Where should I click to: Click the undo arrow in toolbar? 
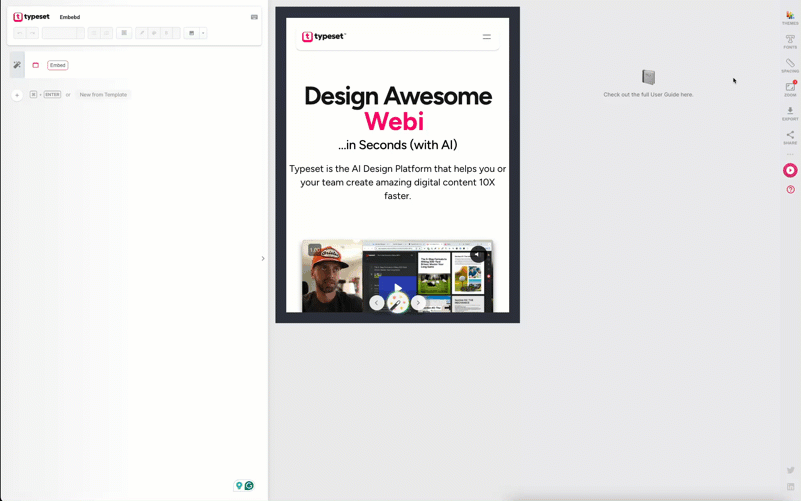click(20, 33)
